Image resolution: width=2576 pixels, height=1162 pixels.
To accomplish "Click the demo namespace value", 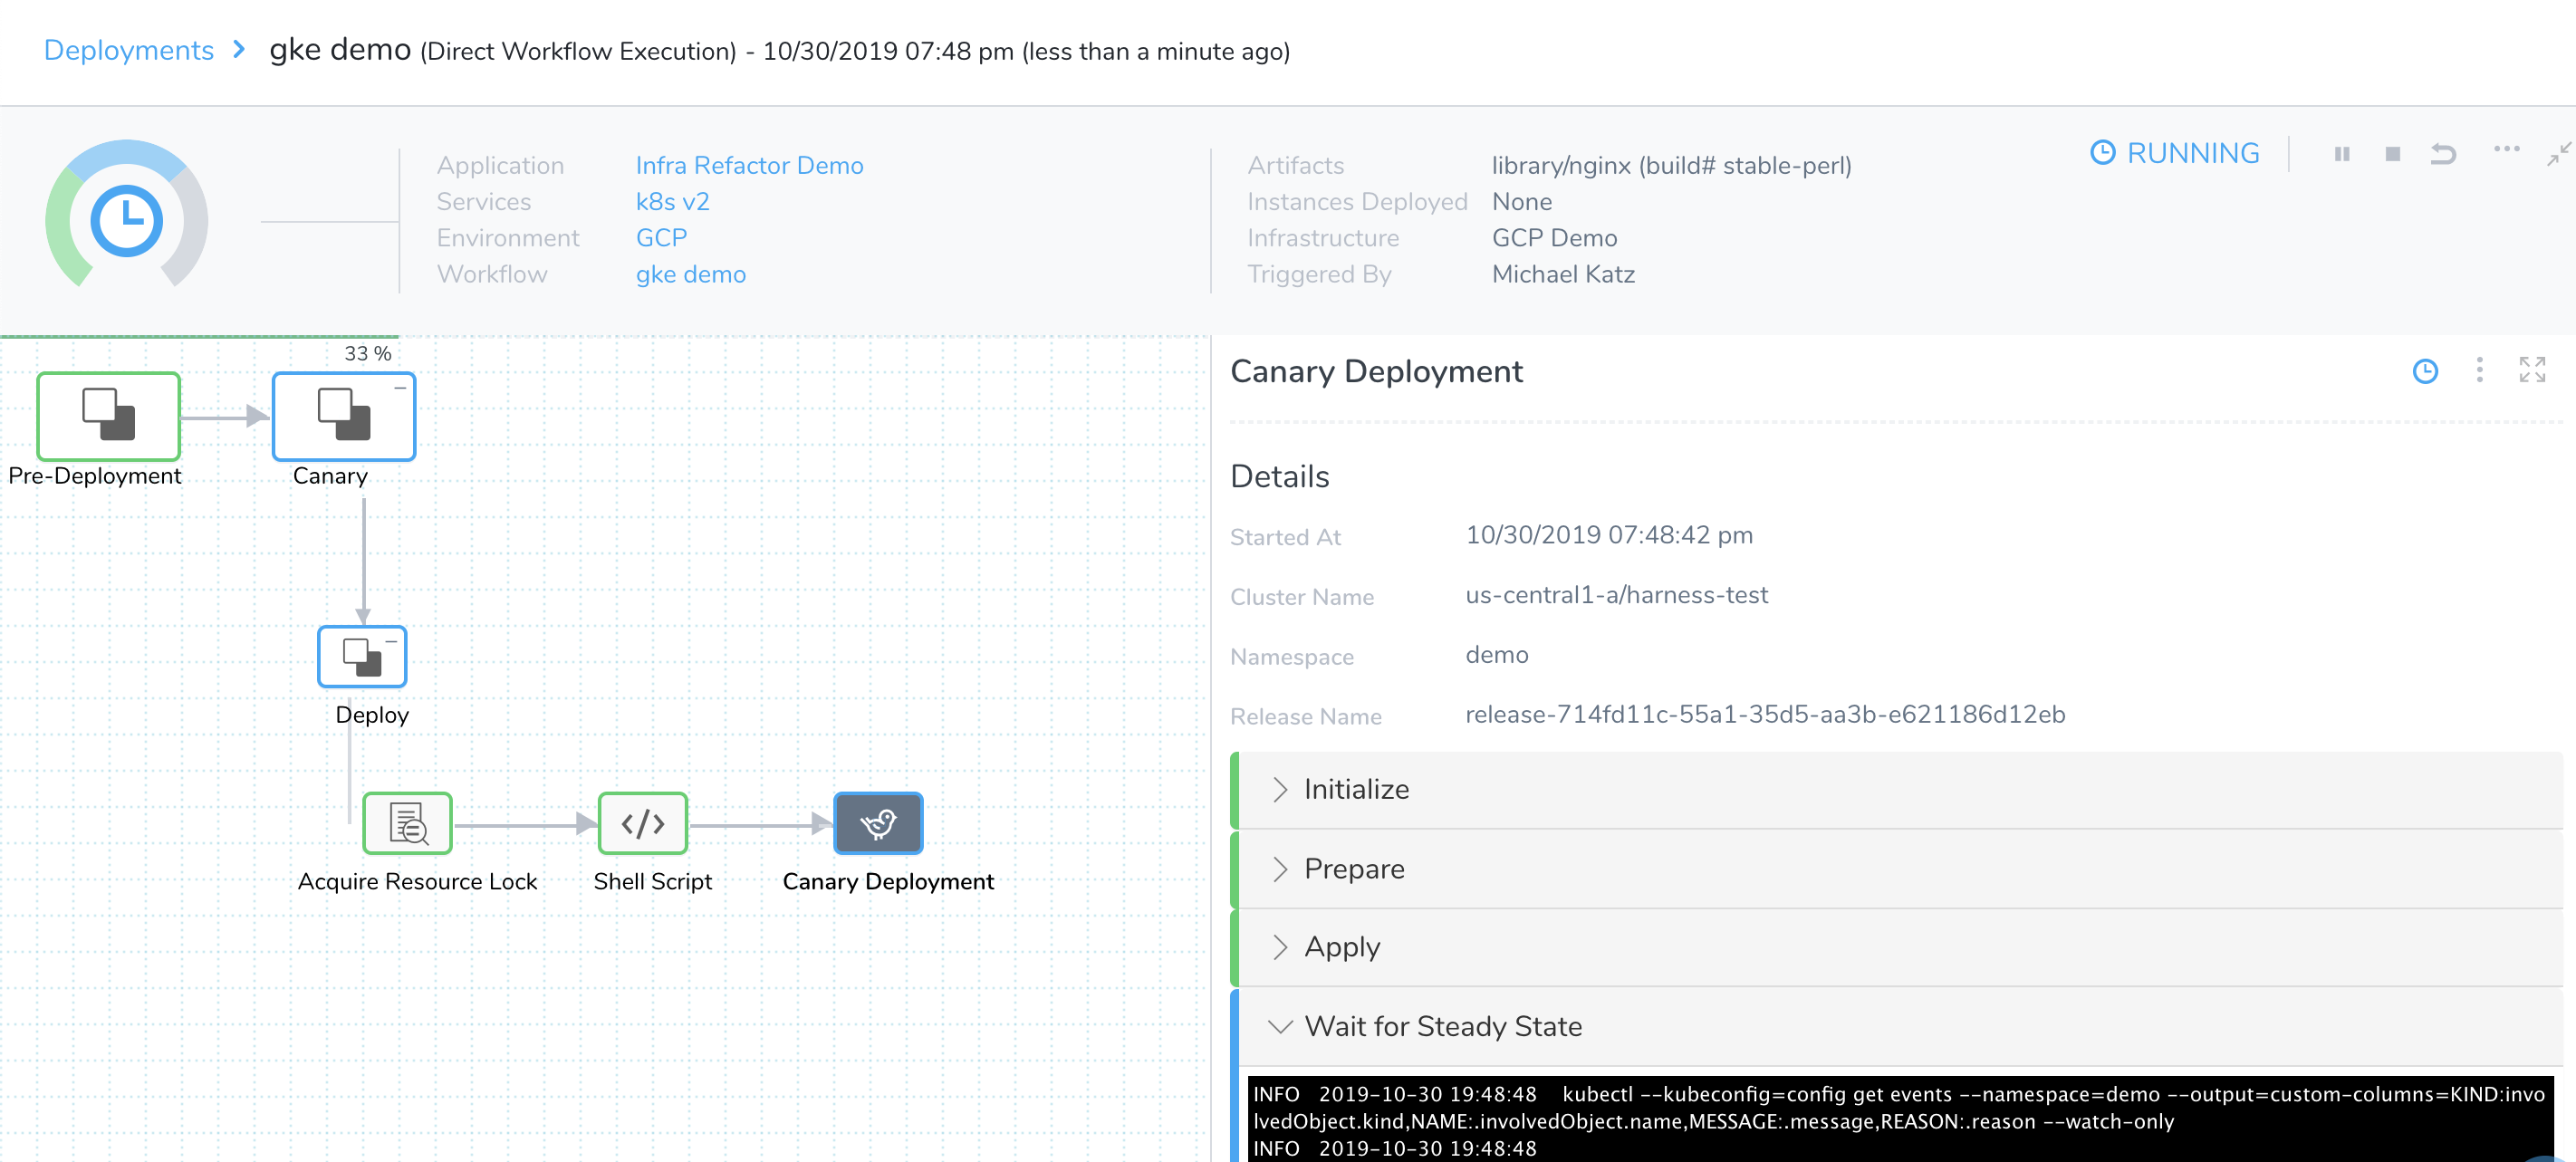I will click(1496, 654).
